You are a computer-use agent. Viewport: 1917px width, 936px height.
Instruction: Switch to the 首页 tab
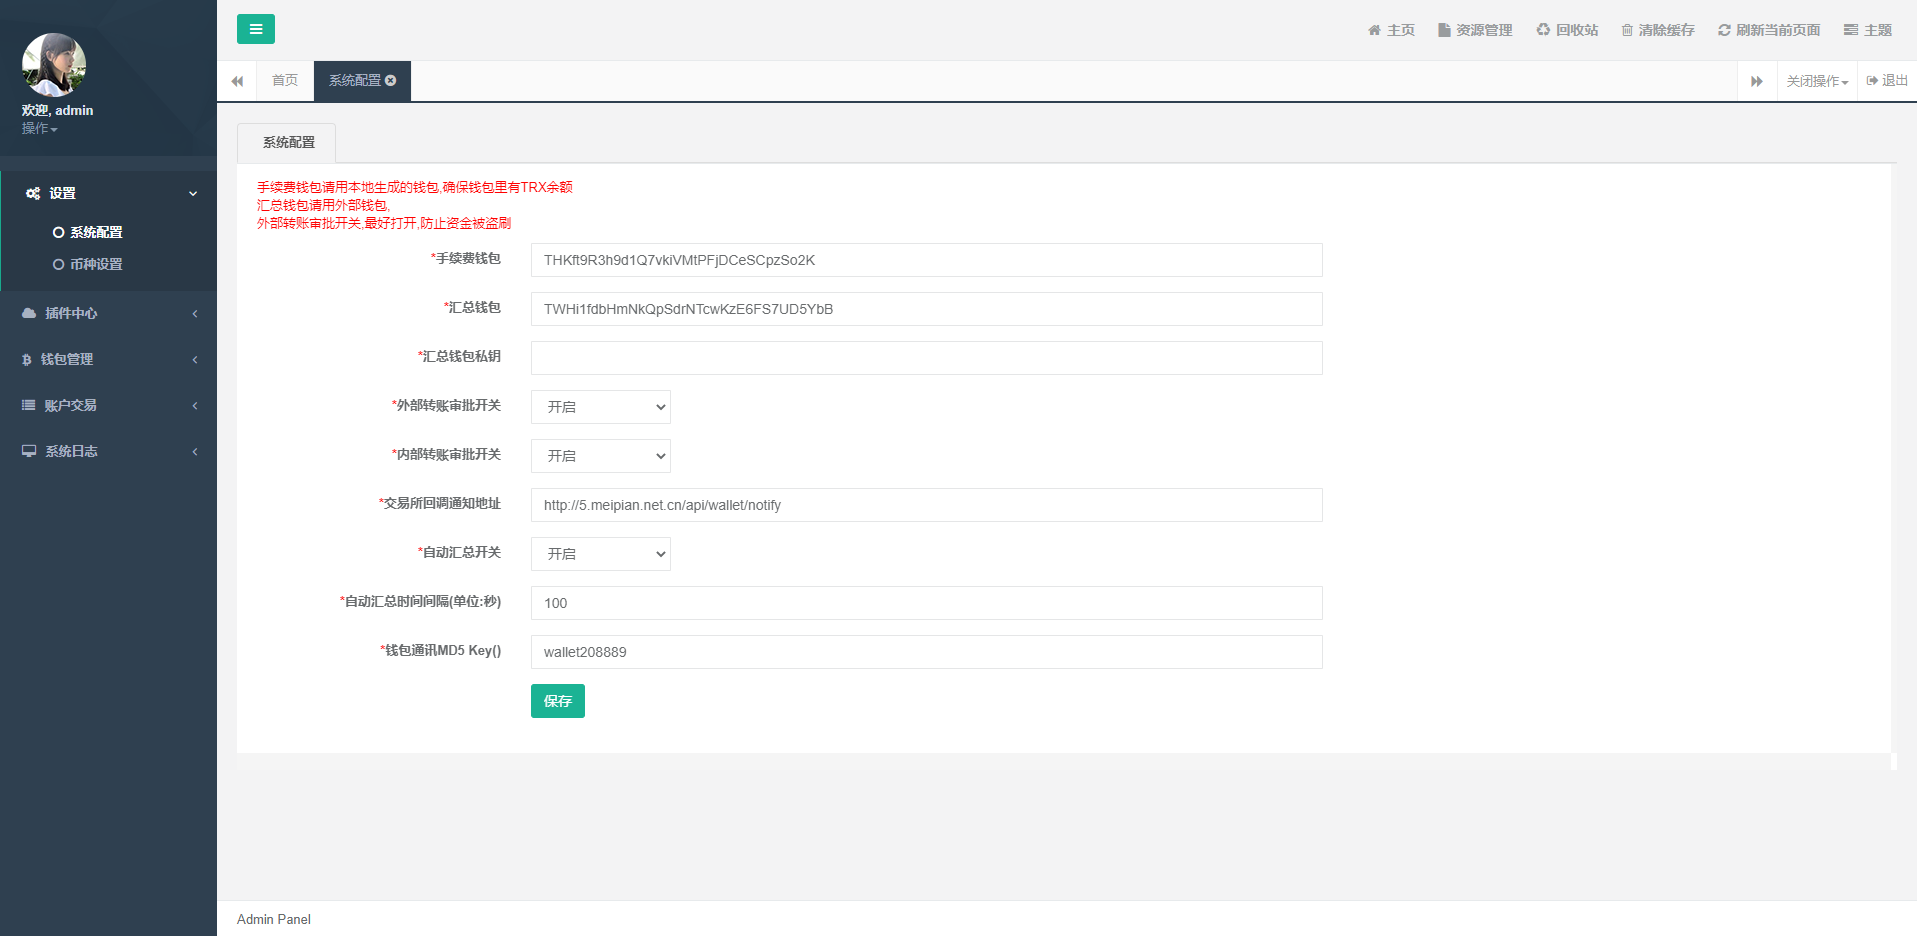285,80
